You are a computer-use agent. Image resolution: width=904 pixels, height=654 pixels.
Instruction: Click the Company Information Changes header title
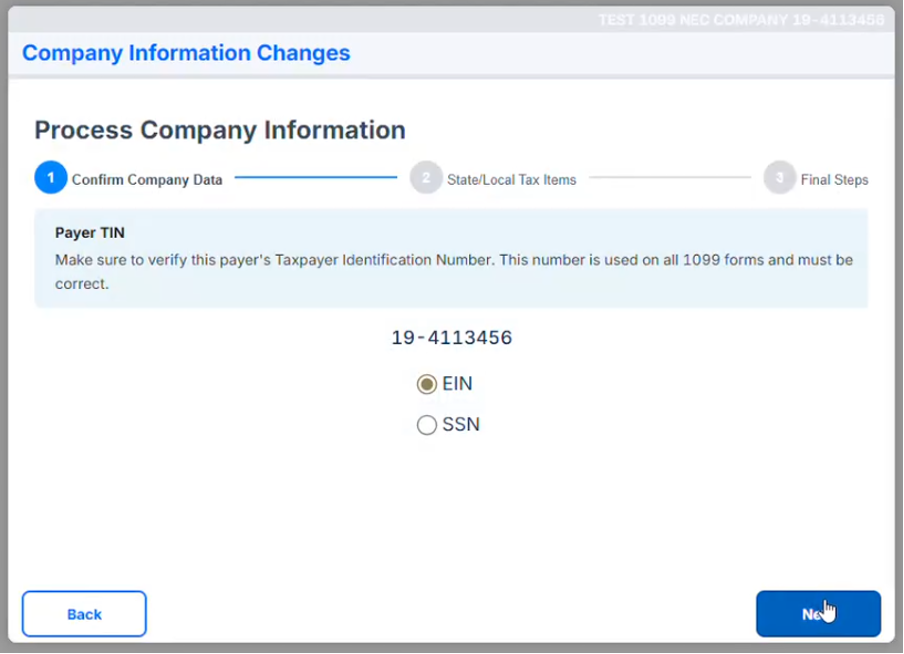(x=186, y=53)
